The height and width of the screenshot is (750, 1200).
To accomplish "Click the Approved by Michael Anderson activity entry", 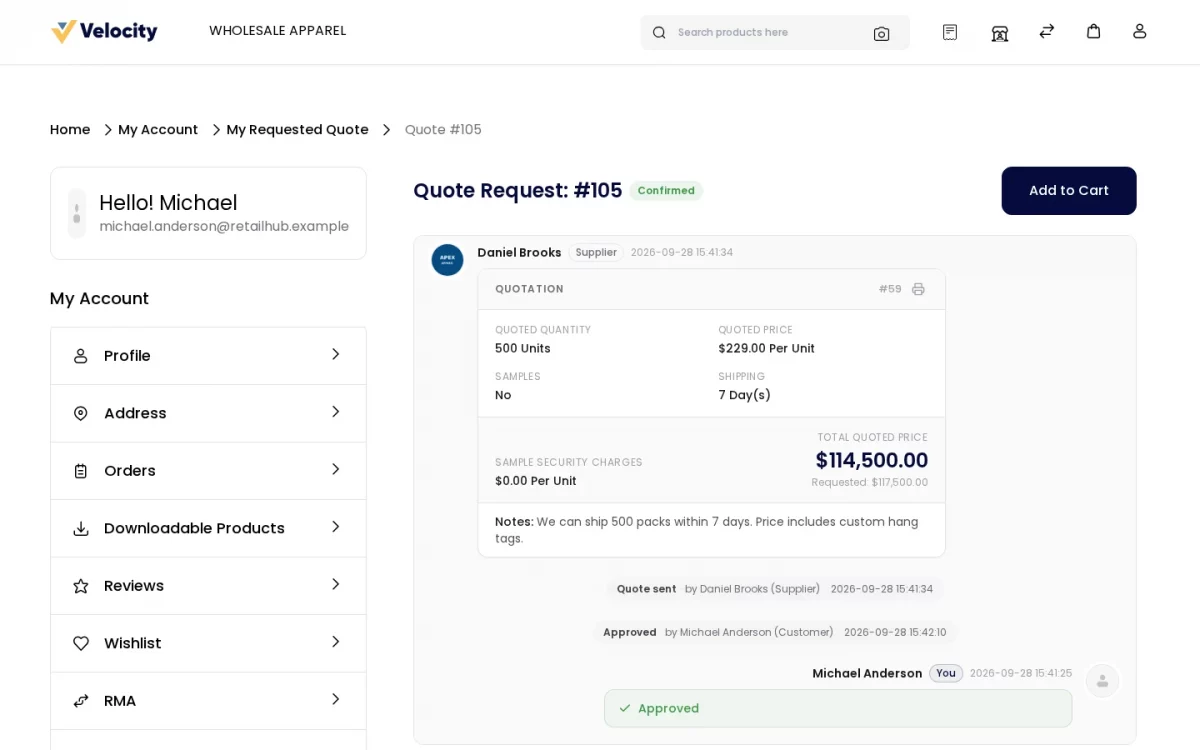I will pyautogui.click(x=775, y=633).
